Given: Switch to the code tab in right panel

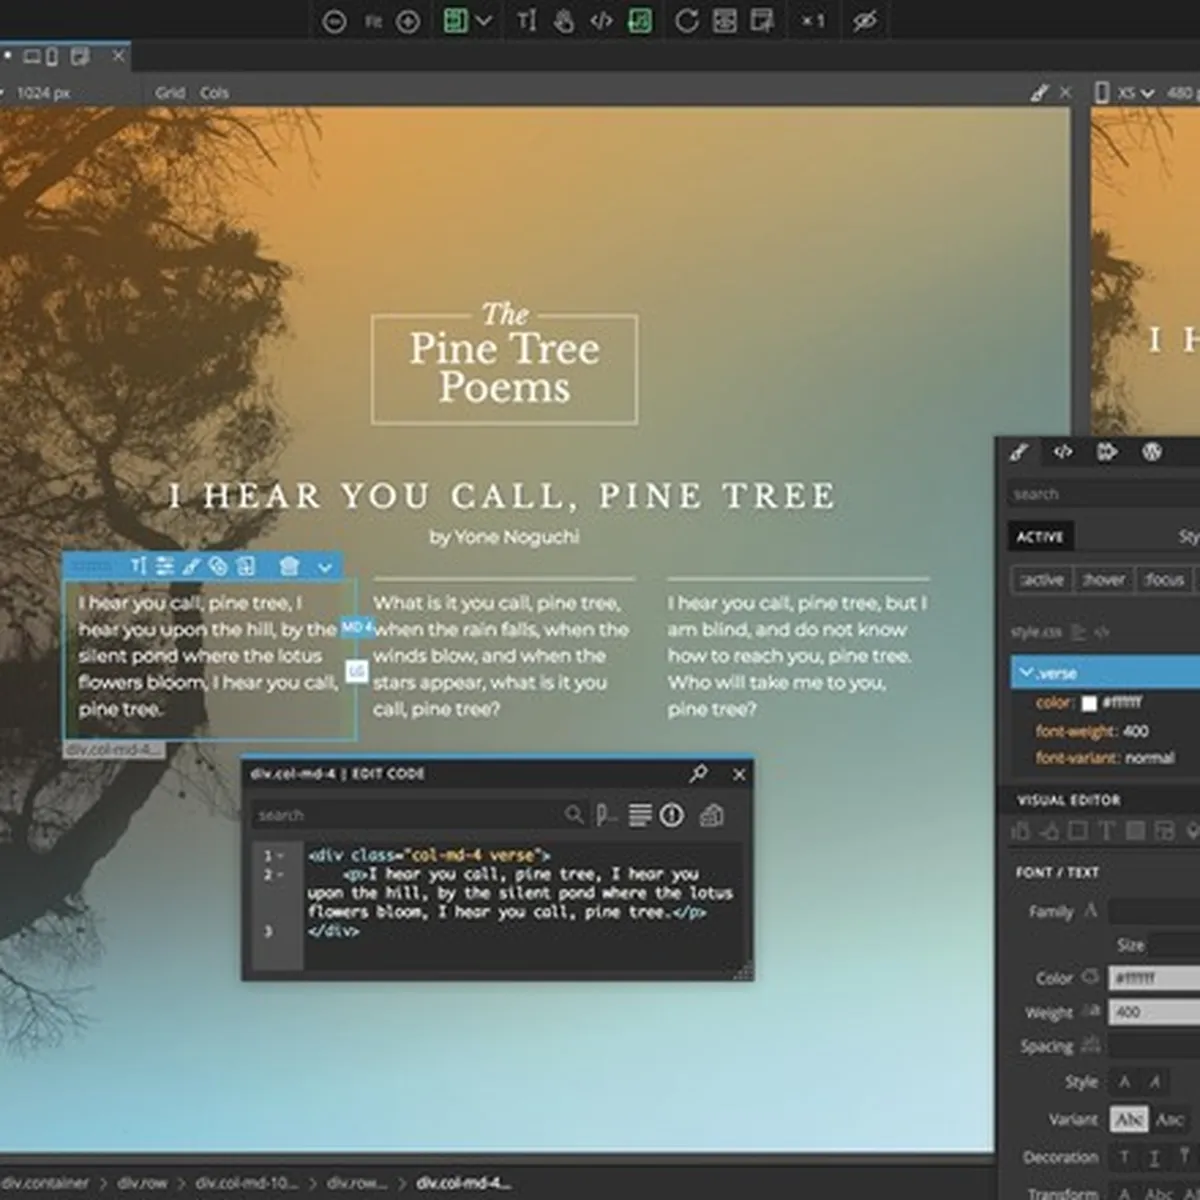Looking at the screenshot, I should 1063,452.
